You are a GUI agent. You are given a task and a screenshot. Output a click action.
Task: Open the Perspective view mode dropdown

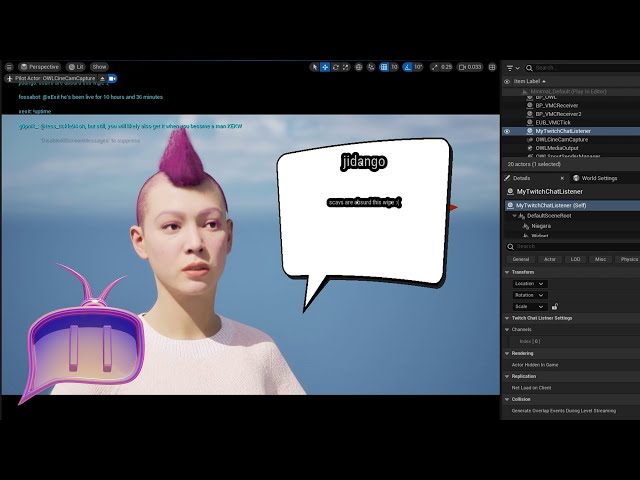click(40, 67)
